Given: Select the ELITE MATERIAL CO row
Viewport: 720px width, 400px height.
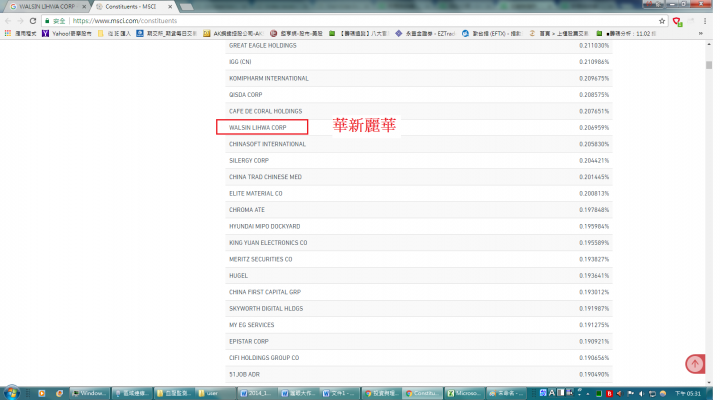Looking at the screenshot, I should pyautogui.click(x=419, y=193).
